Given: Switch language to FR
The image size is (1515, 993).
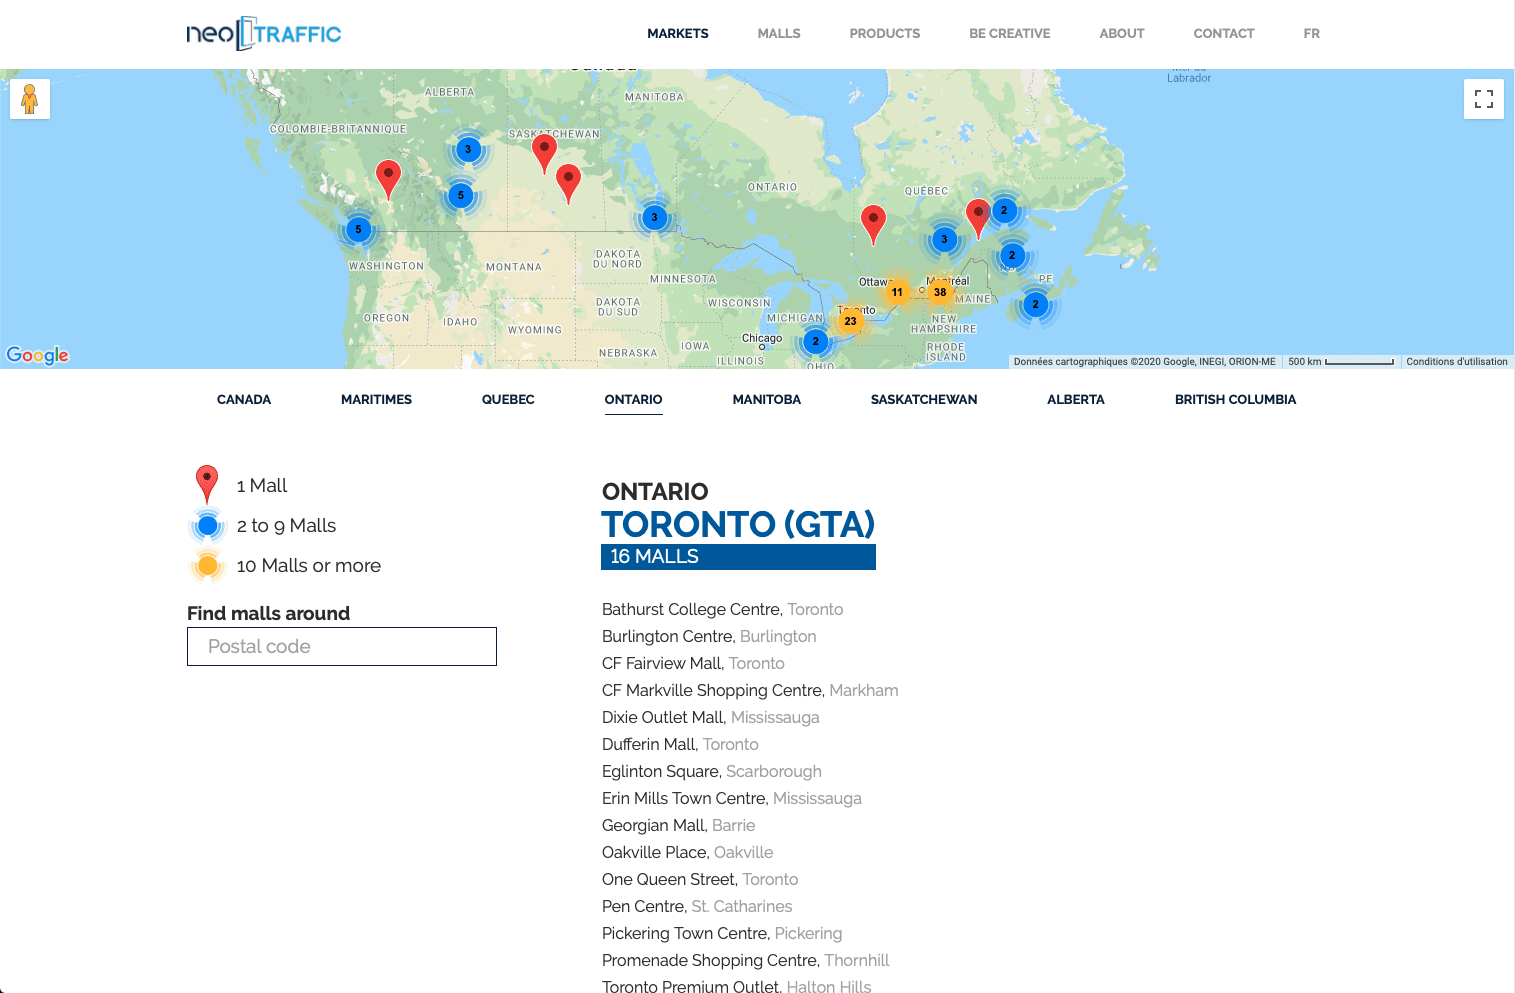Looking at the screenshot, I should (1311, 34).
